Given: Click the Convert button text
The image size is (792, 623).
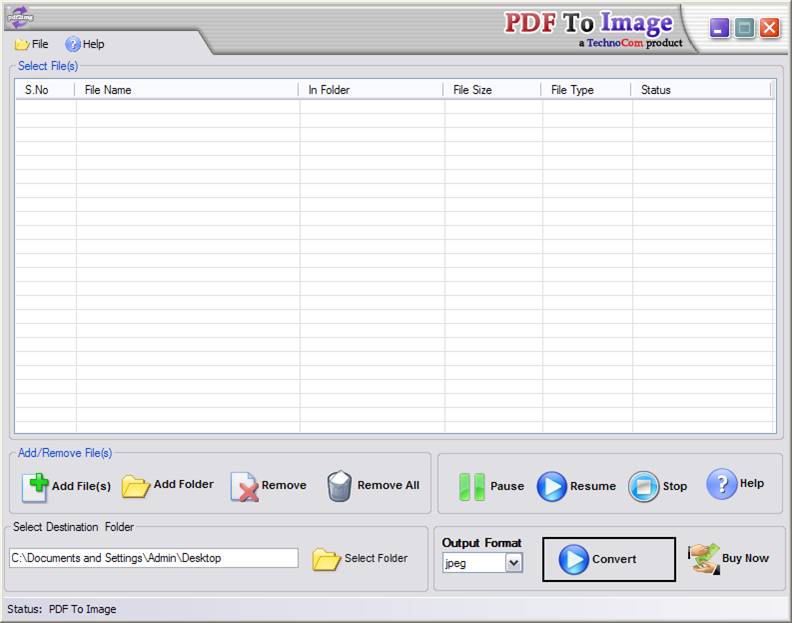Looking at the screenshot, I should point(614,559).
